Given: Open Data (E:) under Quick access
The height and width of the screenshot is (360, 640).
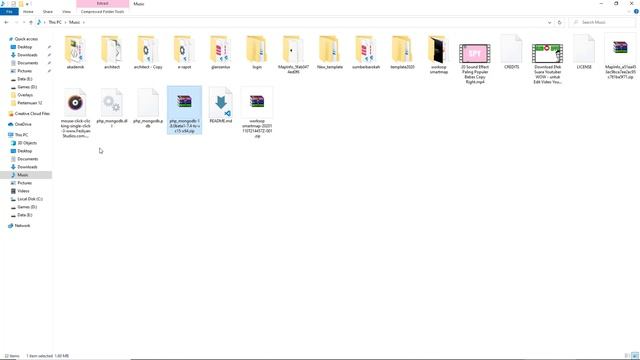Looking at the screenshot, I should (24, 79).
